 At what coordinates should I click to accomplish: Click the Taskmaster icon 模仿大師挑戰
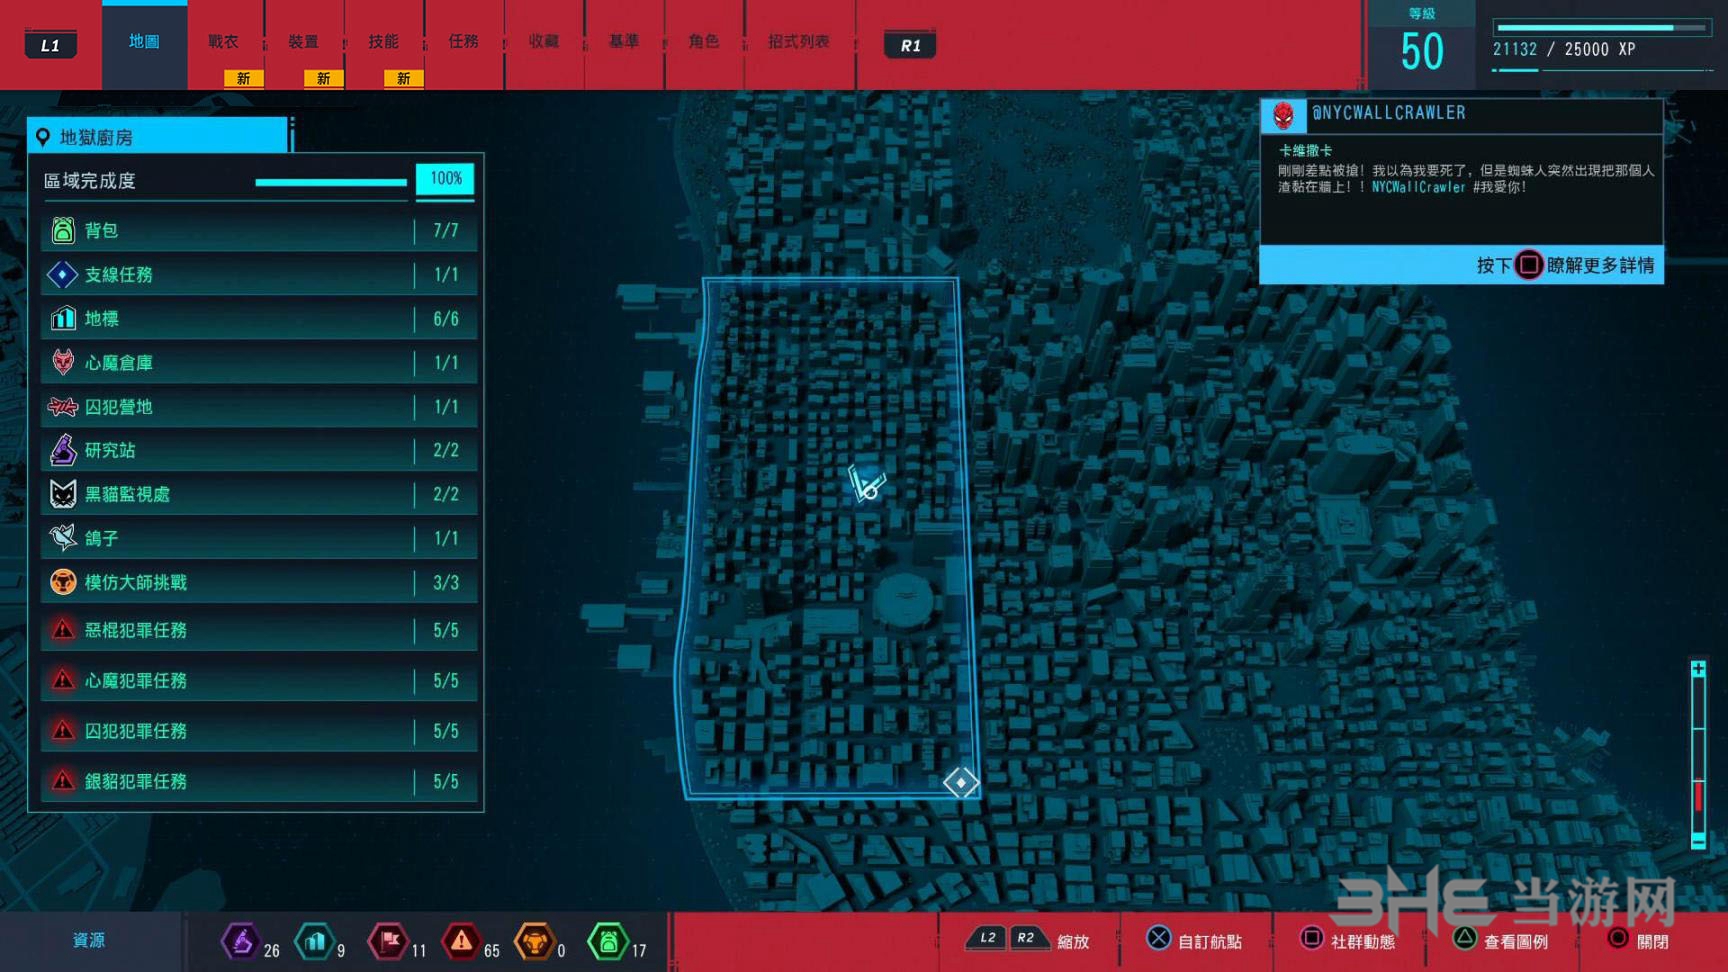(x=62, y=582)
